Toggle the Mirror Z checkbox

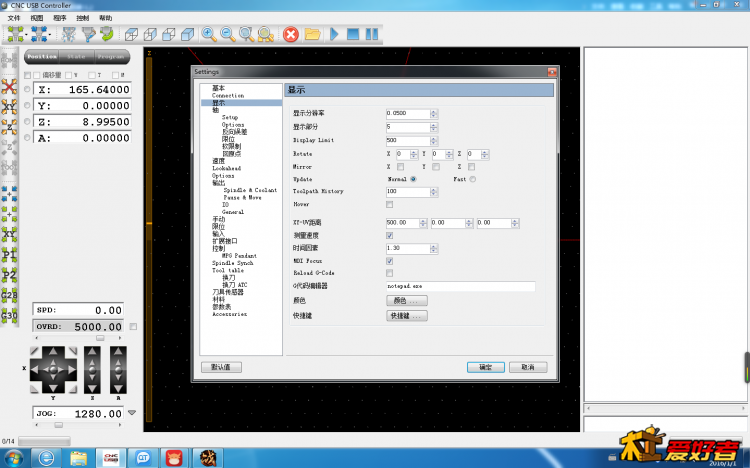click(471, 167)
